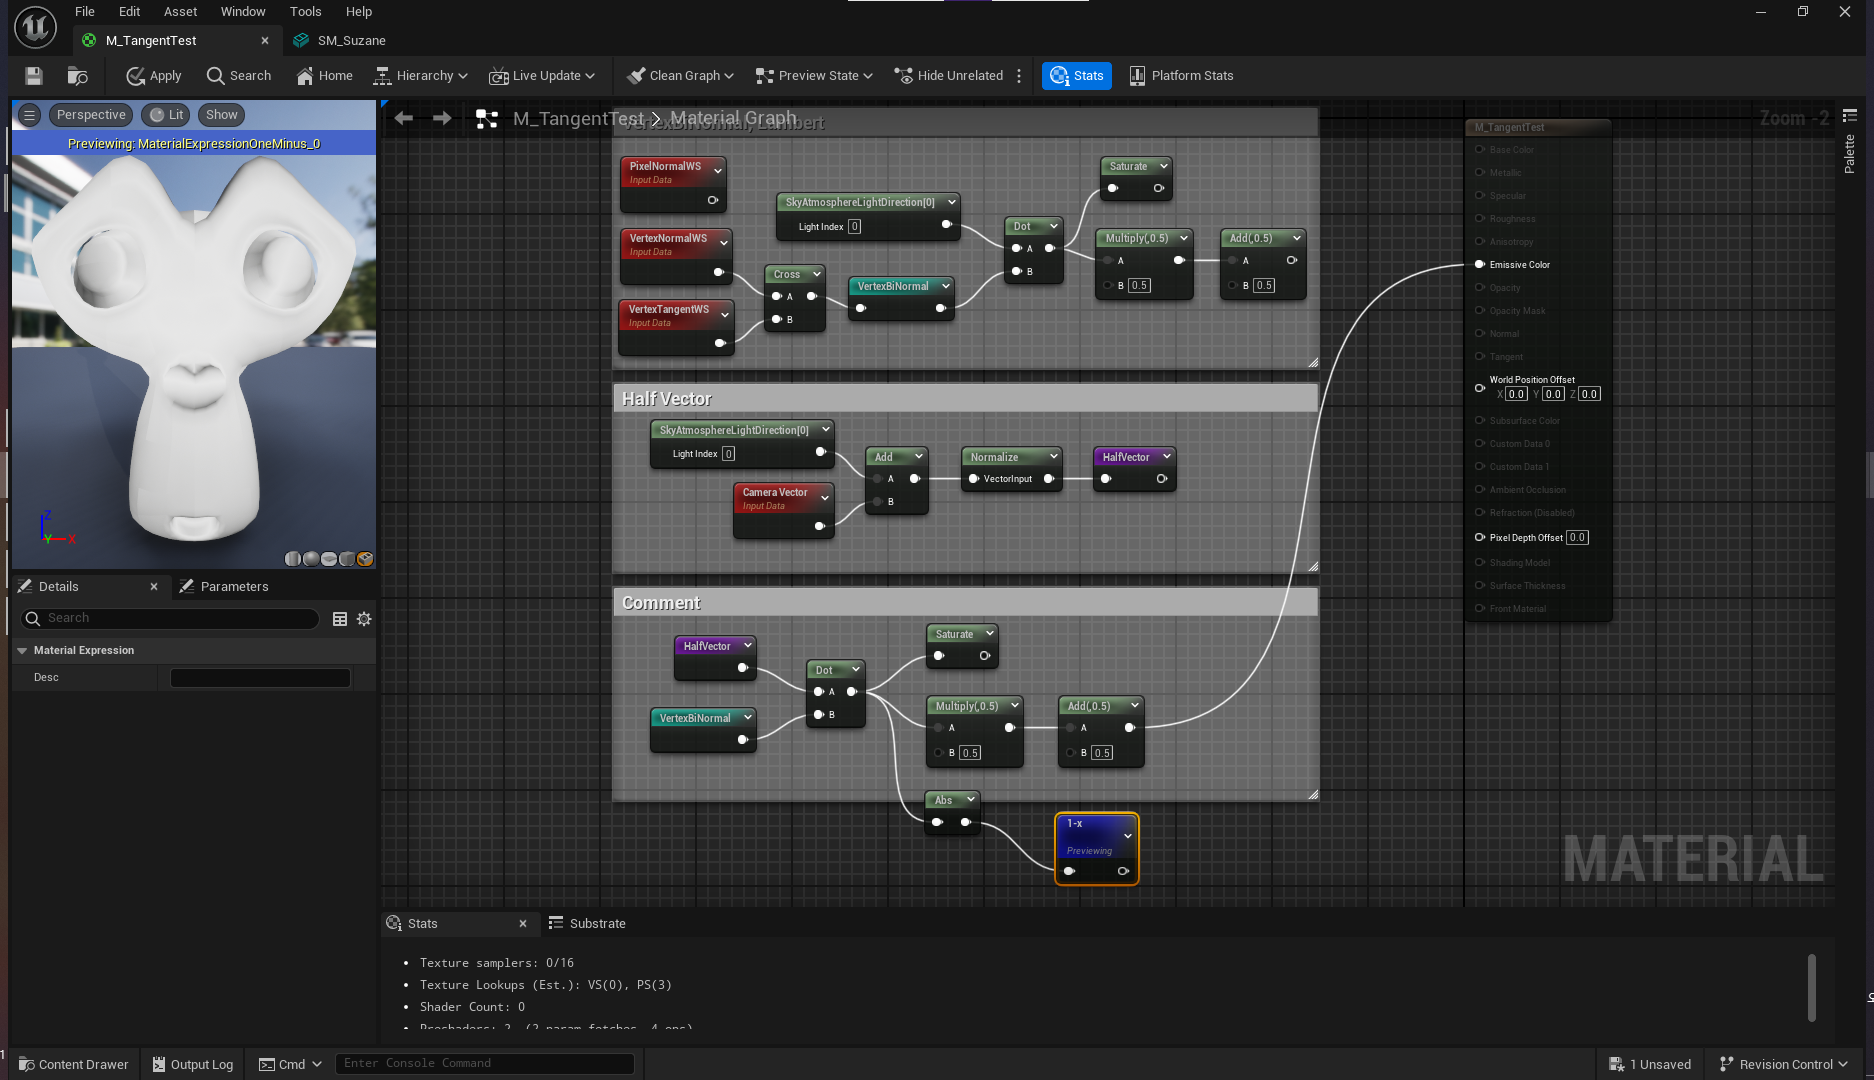This screenshot has width=1874, height=1080.
Task: Open Details panel settings gear
Action: [x=364, y=619]
